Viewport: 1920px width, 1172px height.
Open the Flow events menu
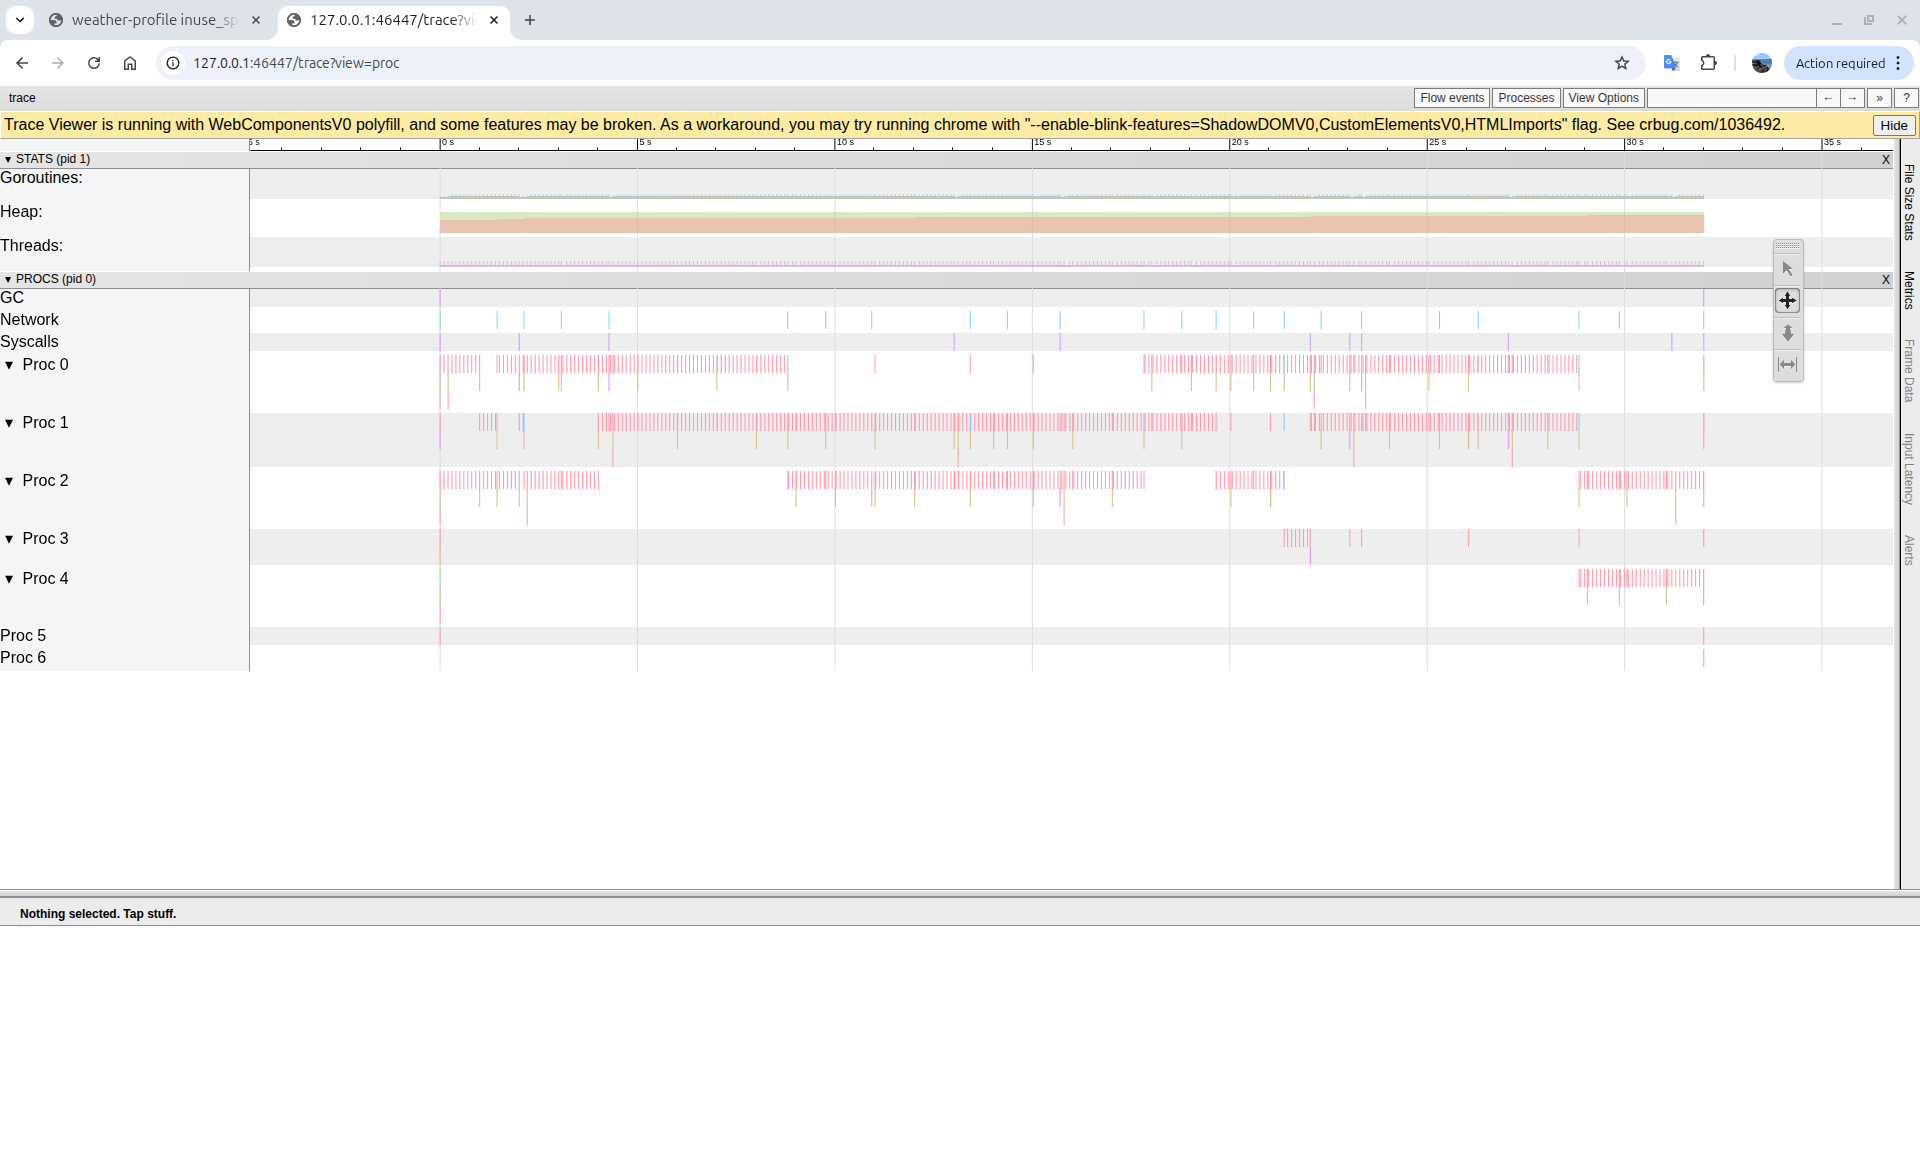pos(1451,97)
